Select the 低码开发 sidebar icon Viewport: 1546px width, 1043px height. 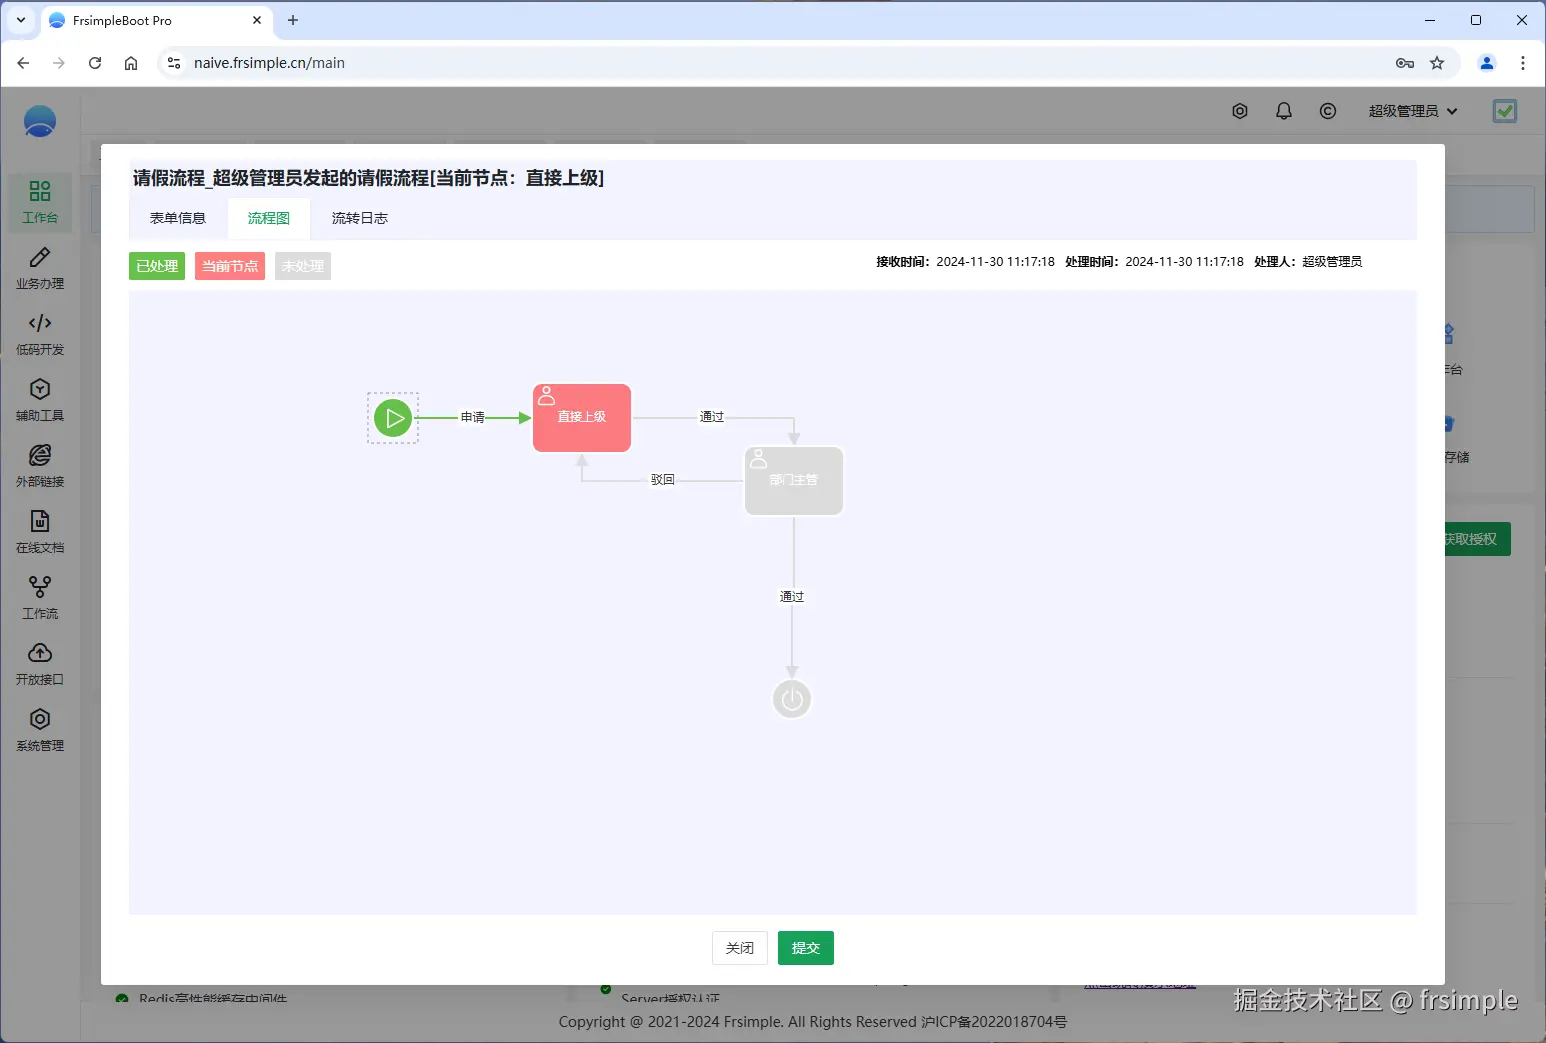[39, 333]
